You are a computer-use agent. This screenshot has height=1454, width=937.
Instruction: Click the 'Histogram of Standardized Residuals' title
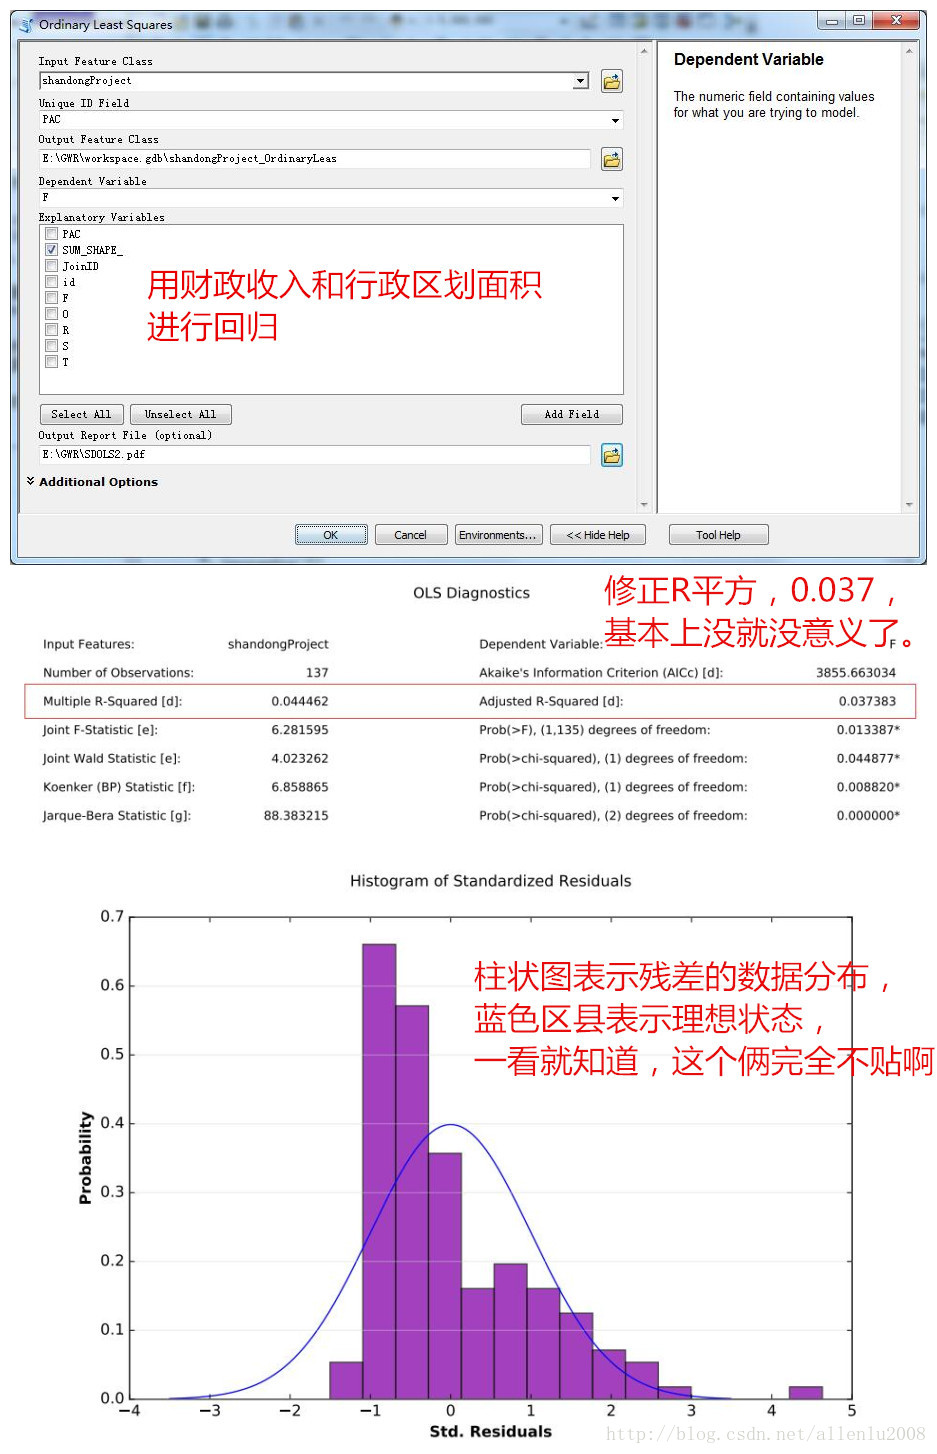[x=491, y=881]
